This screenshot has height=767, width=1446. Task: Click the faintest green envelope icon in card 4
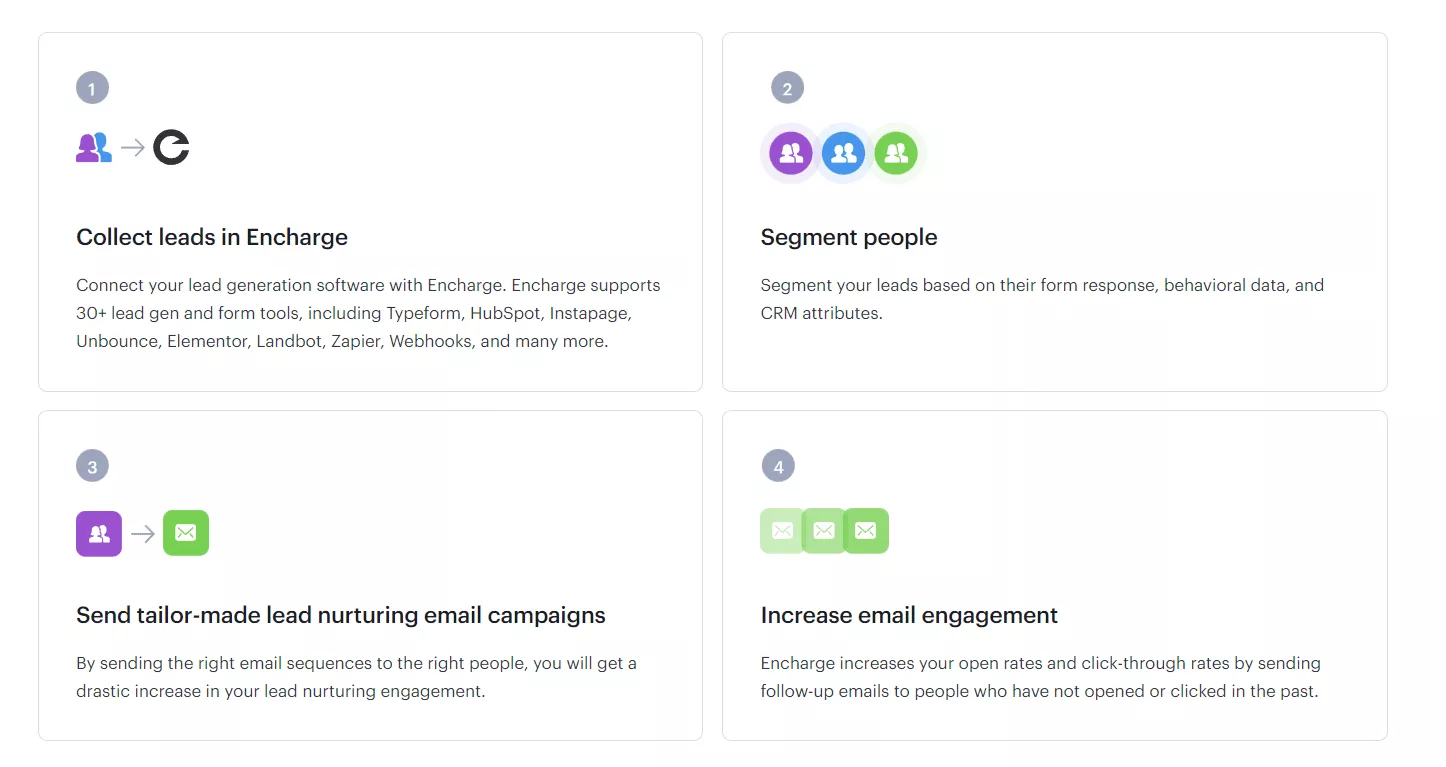click(x=781, y=531)
